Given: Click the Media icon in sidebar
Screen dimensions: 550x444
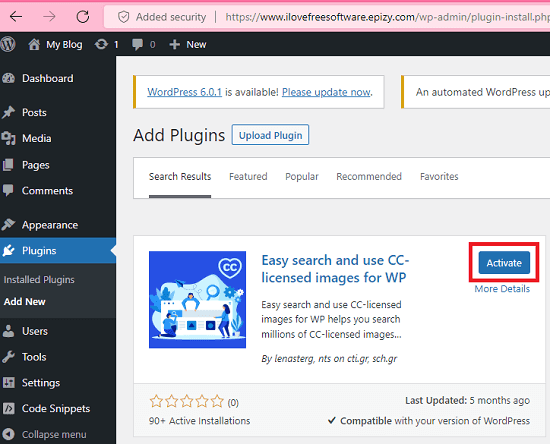Looking at the screenshot, I should (x=8, y=138).
